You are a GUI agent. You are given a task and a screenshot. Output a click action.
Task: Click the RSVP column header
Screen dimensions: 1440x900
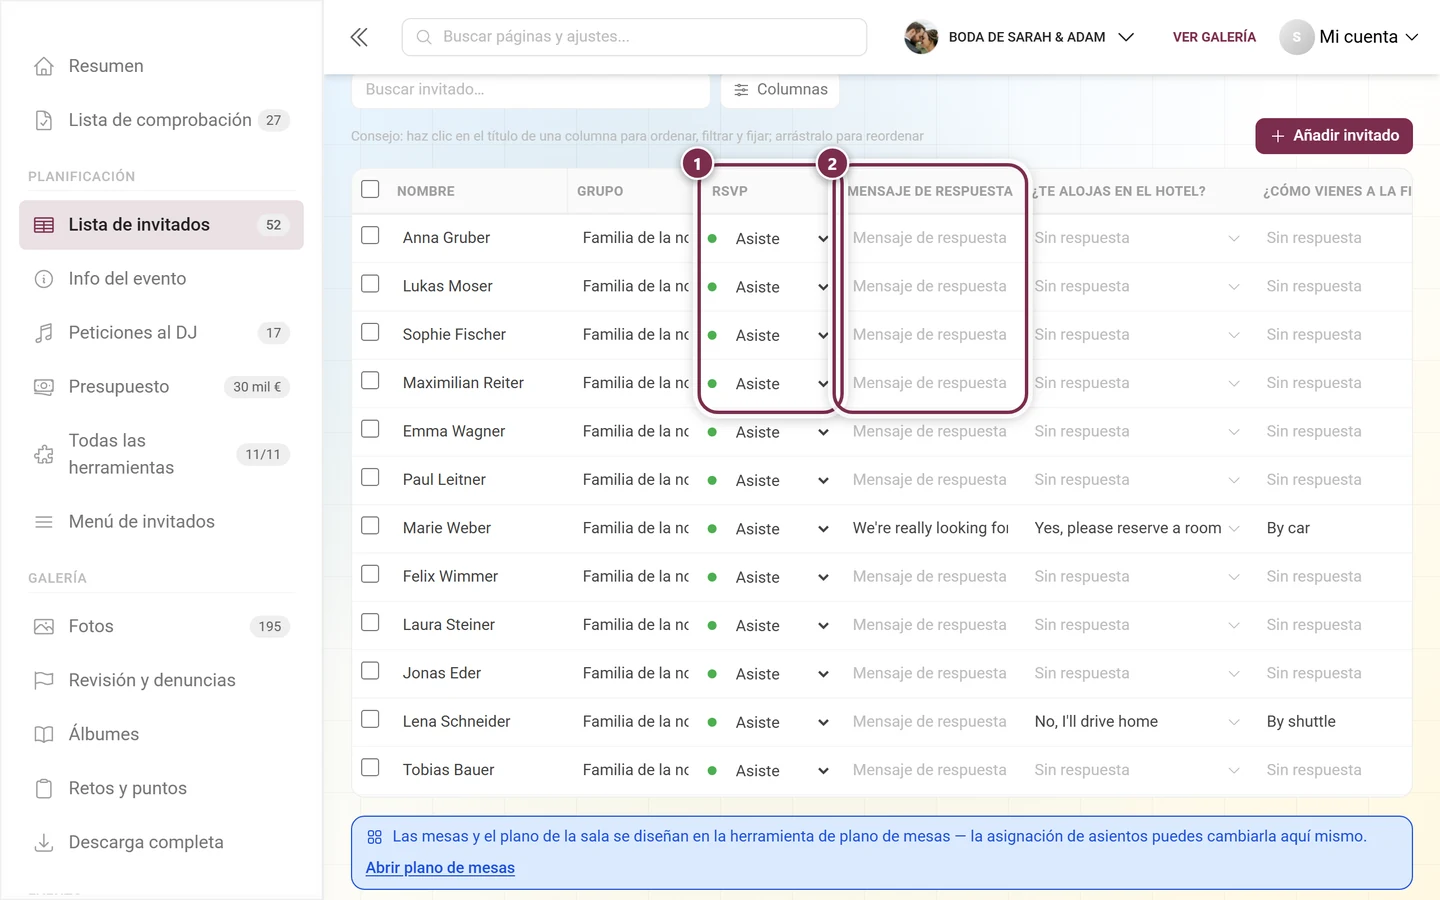[x=730, y=191]
